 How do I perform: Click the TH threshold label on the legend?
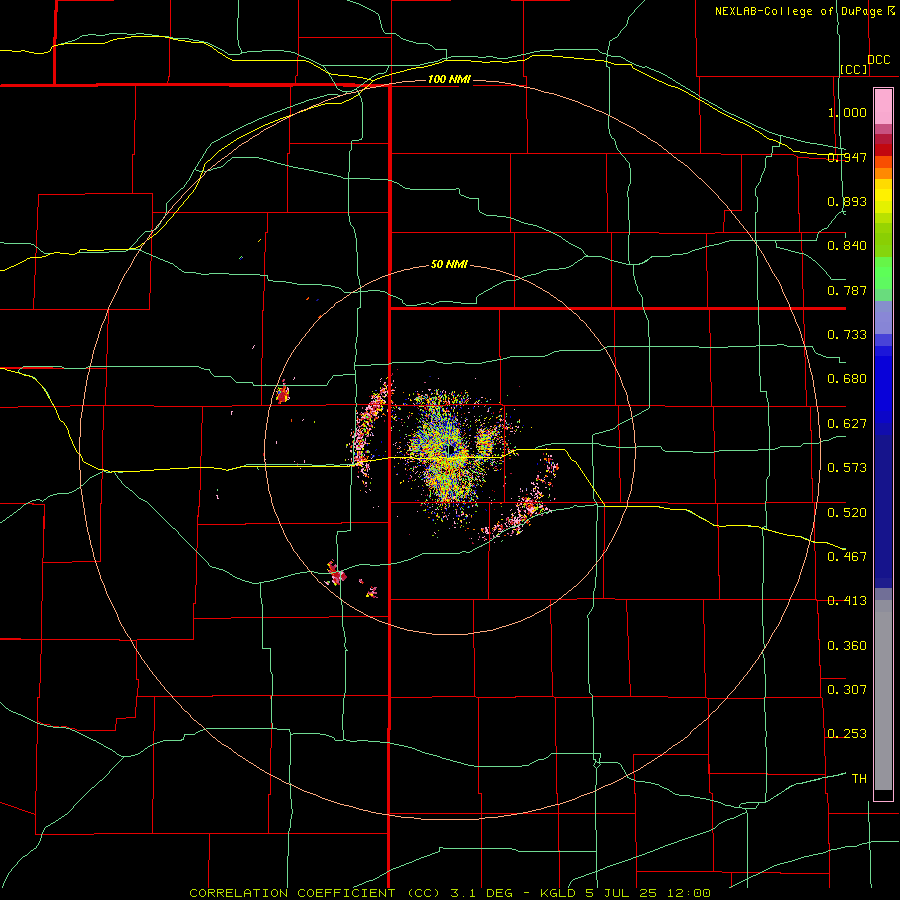[859, 779]
